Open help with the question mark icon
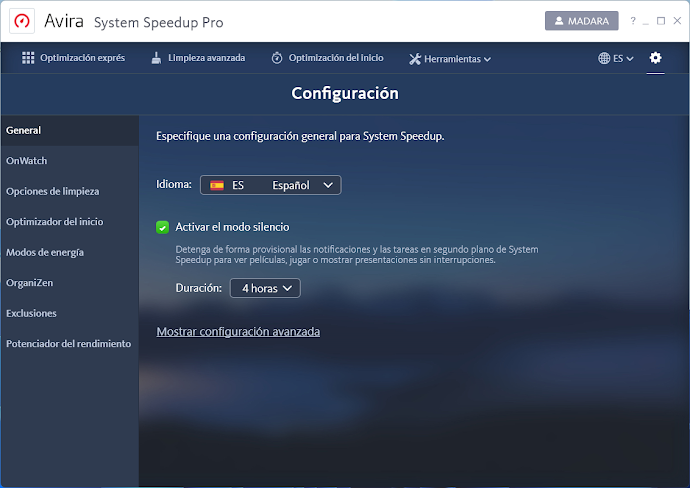690x488 pixels. [x=633, y=21]
